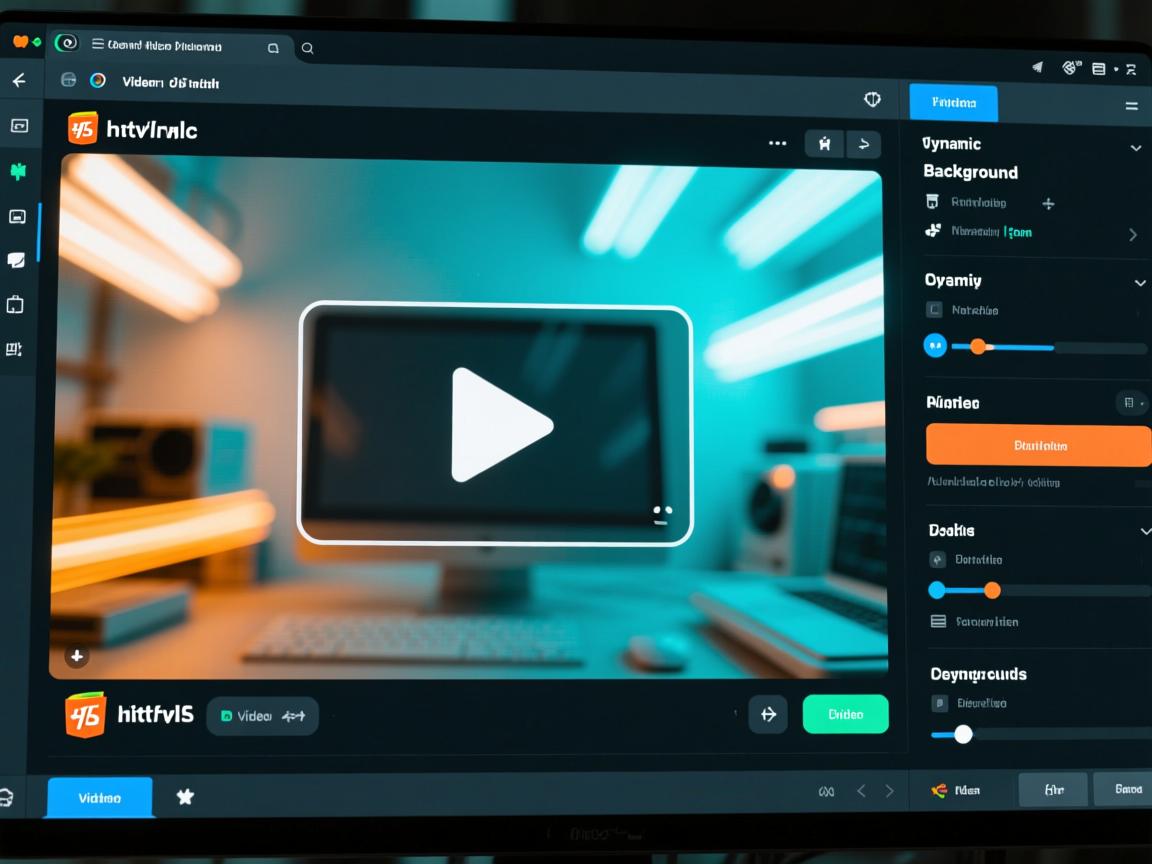Select the clipboard icon in left sidebar
1152x864 pixels.
click(x=15, y=304)
